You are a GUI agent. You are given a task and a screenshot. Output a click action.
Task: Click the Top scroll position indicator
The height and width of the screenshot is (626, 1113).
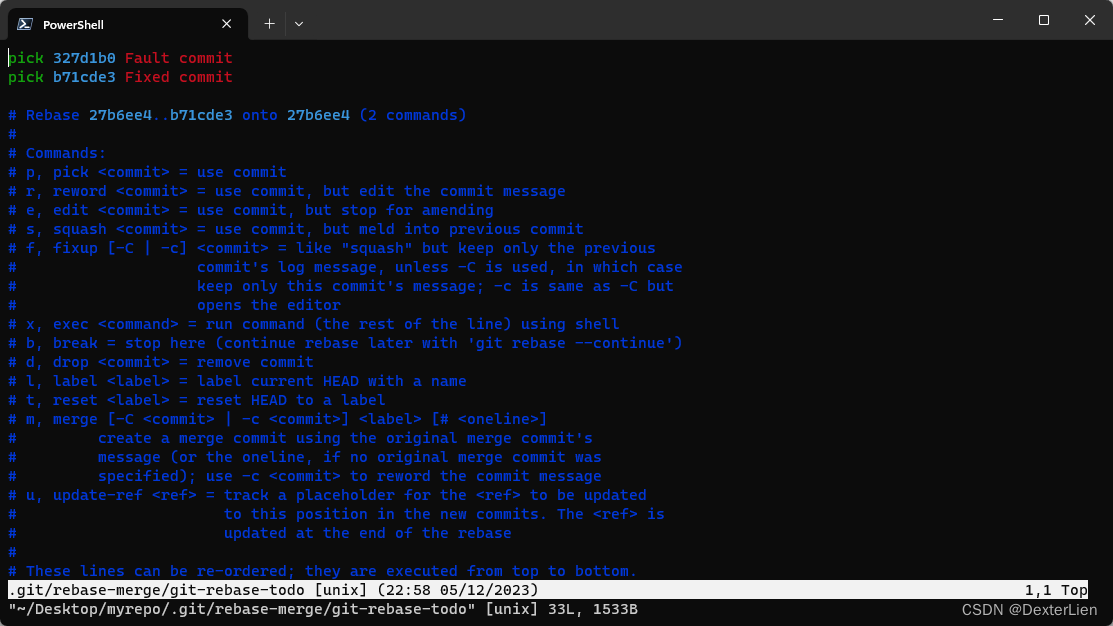coord(1074,590)
